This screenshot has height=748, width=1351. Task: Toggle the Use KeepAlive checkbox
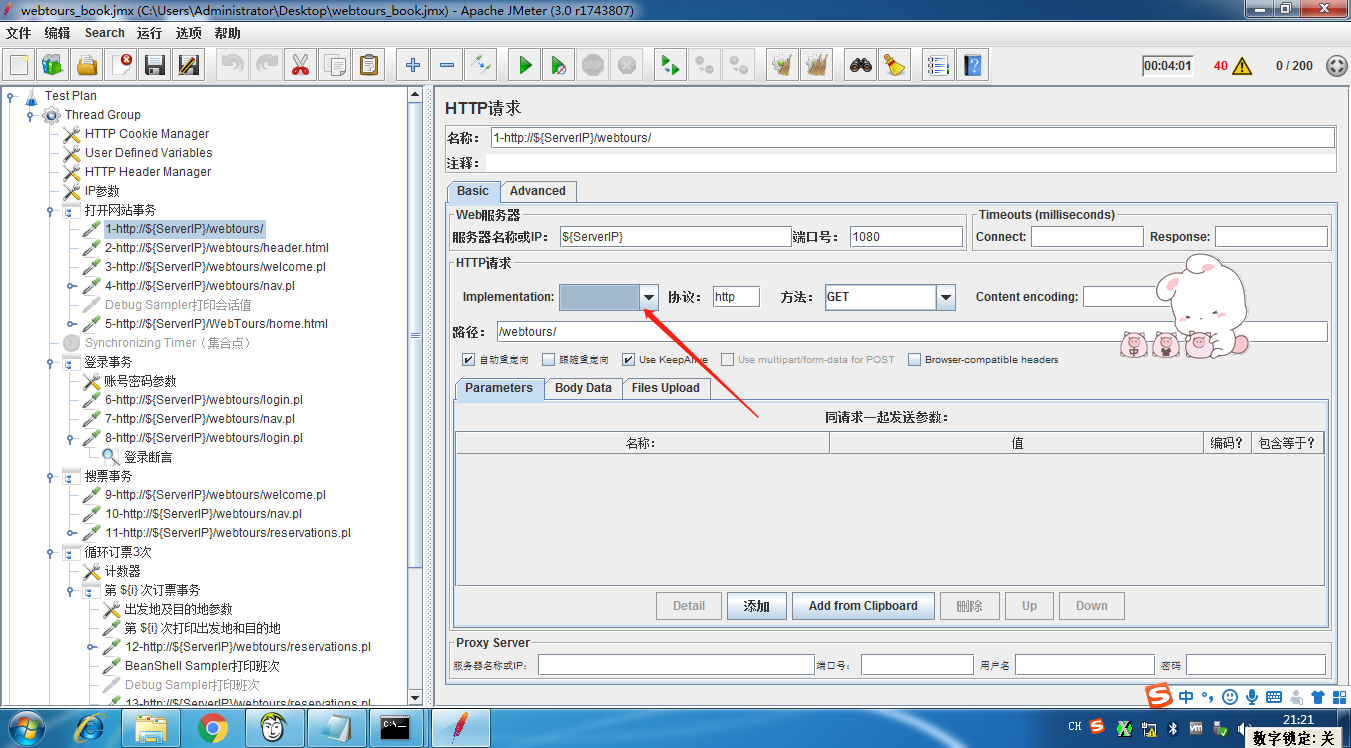point(628,360)
